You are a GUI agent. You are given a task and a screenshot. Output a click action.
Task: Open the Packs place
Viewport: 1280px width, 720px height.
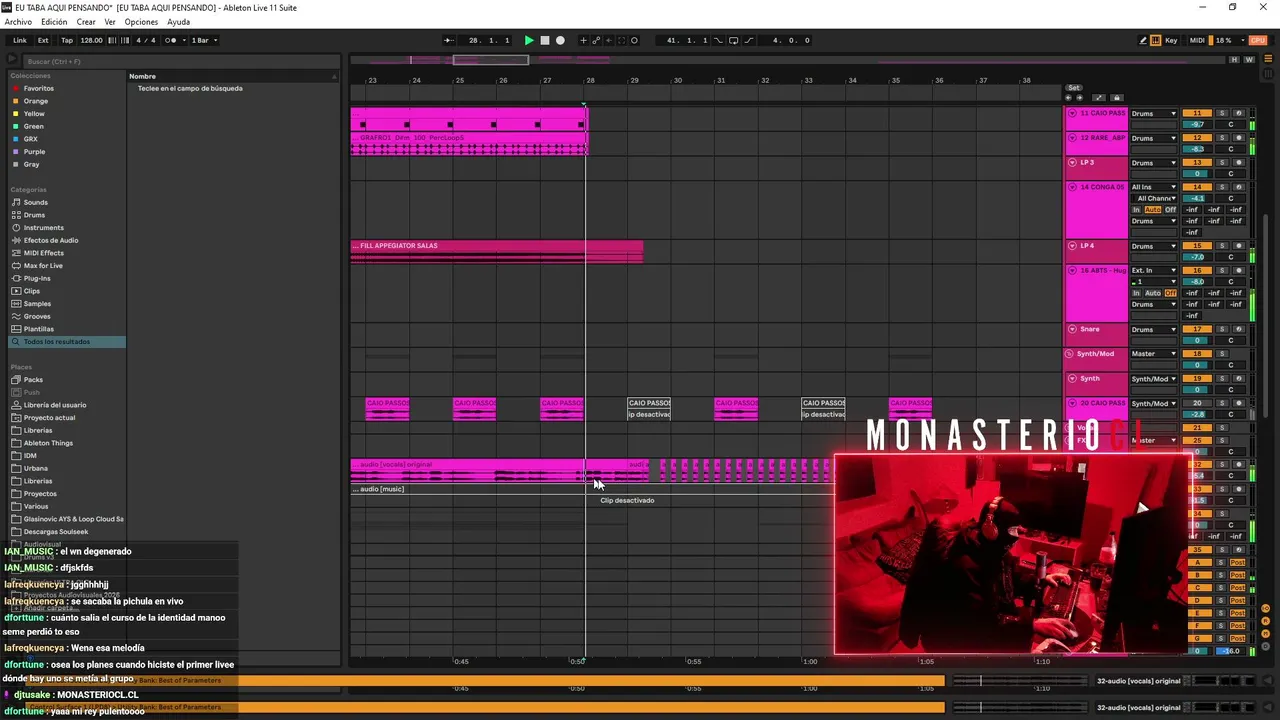click(33, 380)
